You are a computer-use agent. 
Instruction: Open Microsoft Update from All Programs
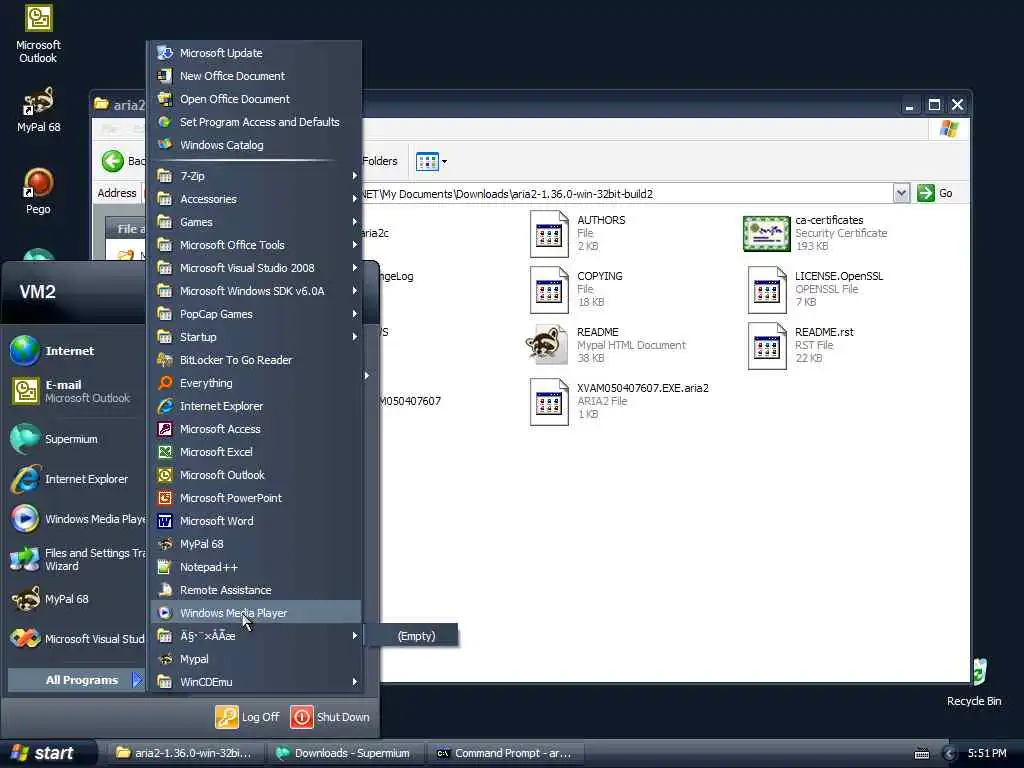[255, 53]
